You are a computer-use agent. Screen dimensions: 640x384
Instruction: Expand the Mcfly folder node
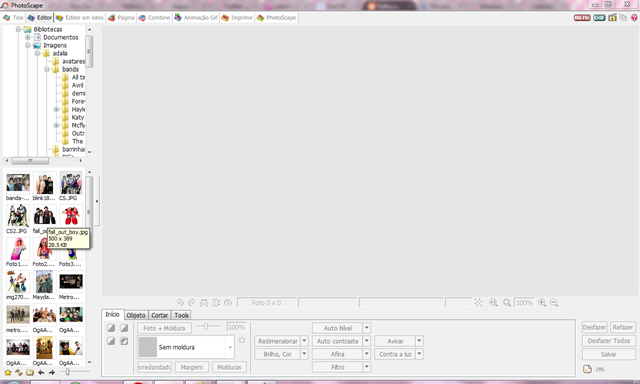tap(56, 125)
